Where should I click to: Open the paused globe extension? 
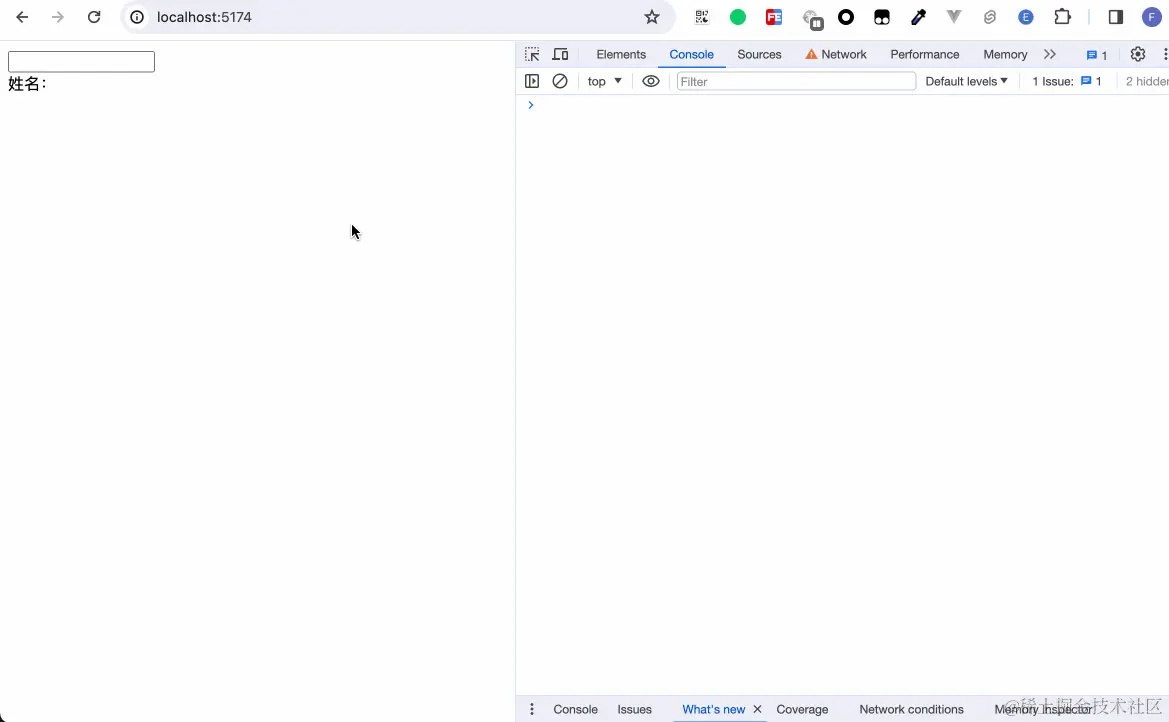tap(812, 19)
